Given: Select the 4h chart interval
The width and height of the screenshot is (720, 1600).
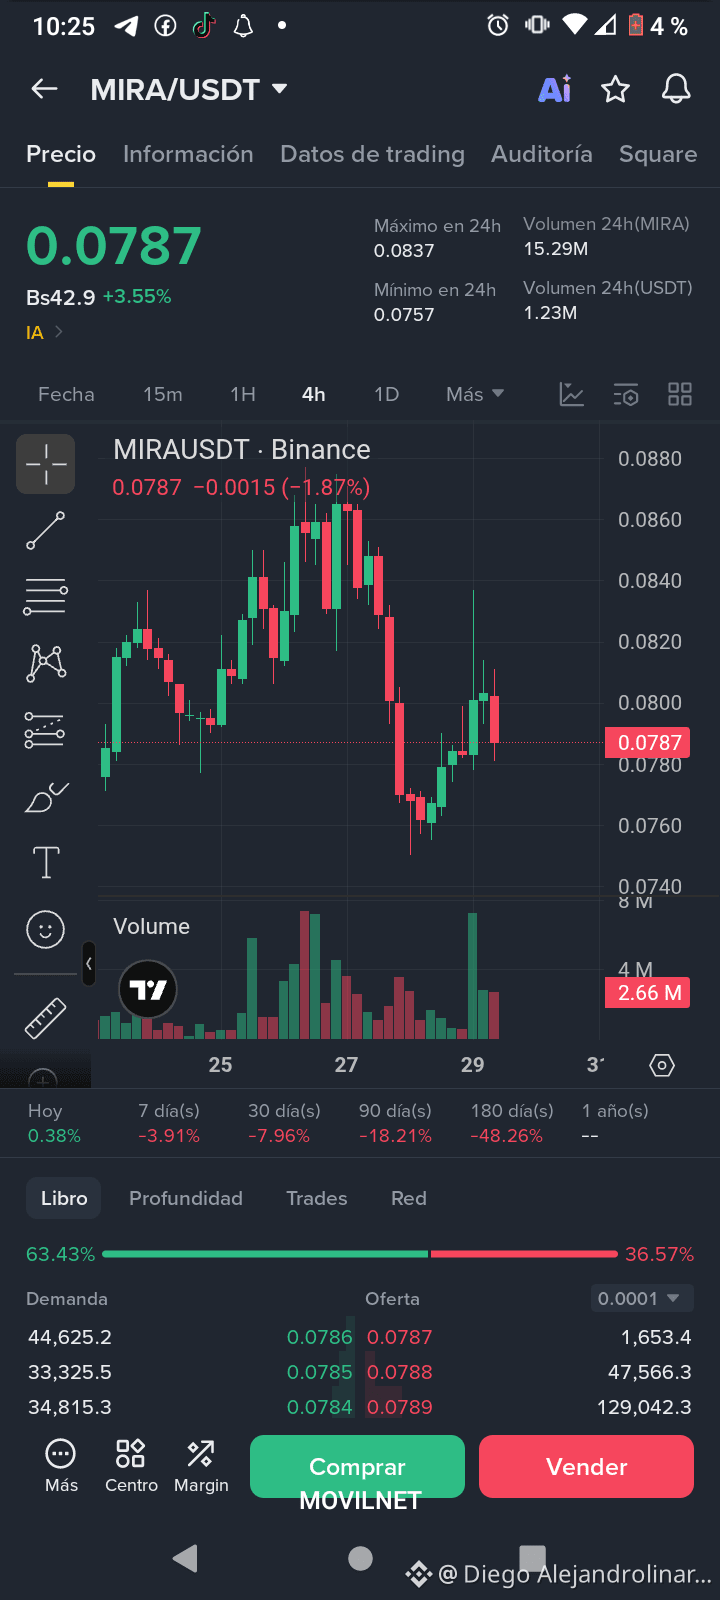Looking at the screenshot, I should 314,394.
